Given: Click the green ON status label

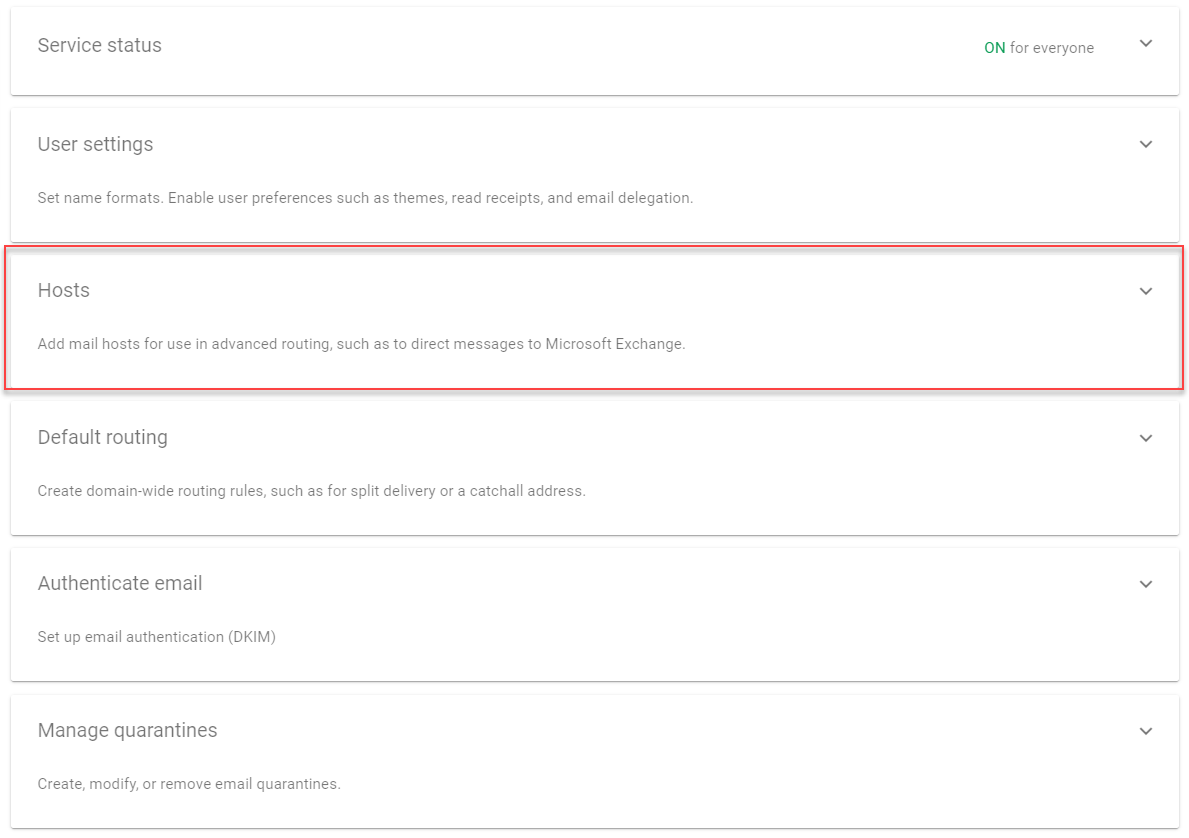Looking at the screenshot, I should click(x=994, y=48).
